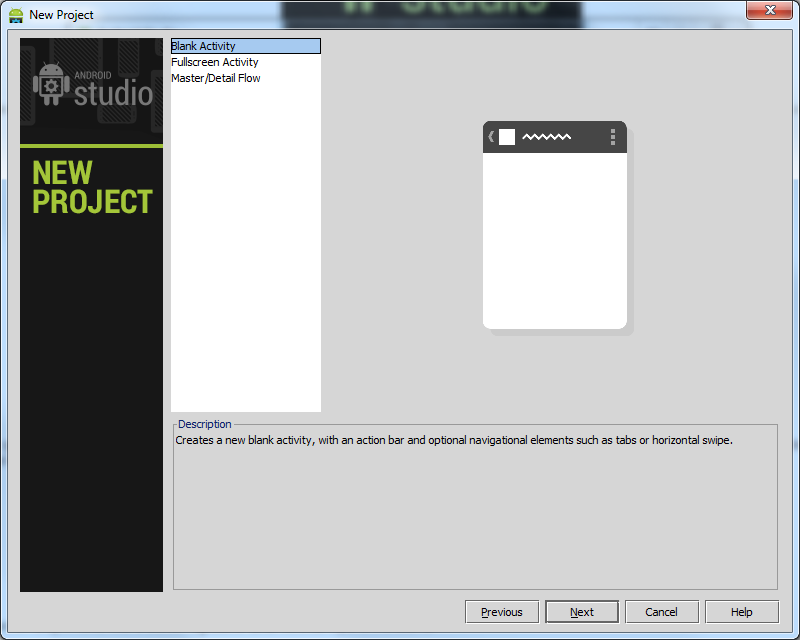Select Blank Activity from the template list

click(x=204, y=46)
